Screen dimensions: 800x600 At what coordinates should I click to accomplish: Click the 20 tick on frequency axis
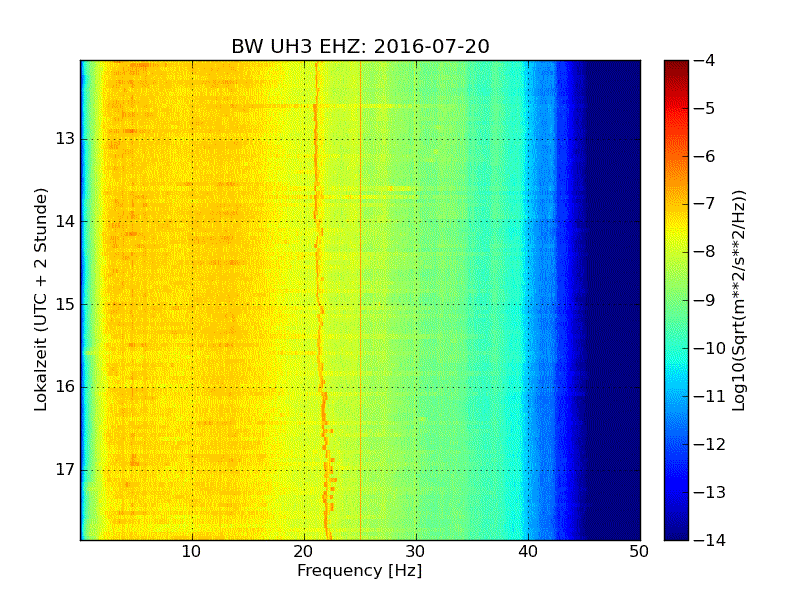[x=304, y=552]
